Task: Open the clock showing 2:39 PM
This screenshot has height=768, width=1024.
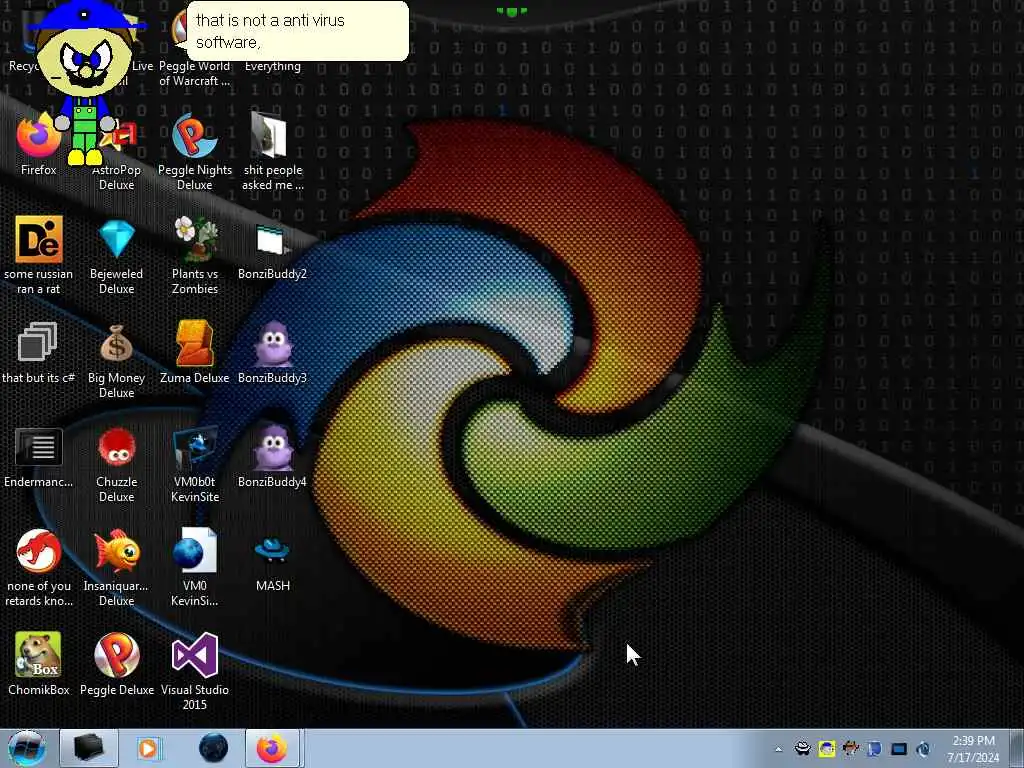Action: coord(973,748)
